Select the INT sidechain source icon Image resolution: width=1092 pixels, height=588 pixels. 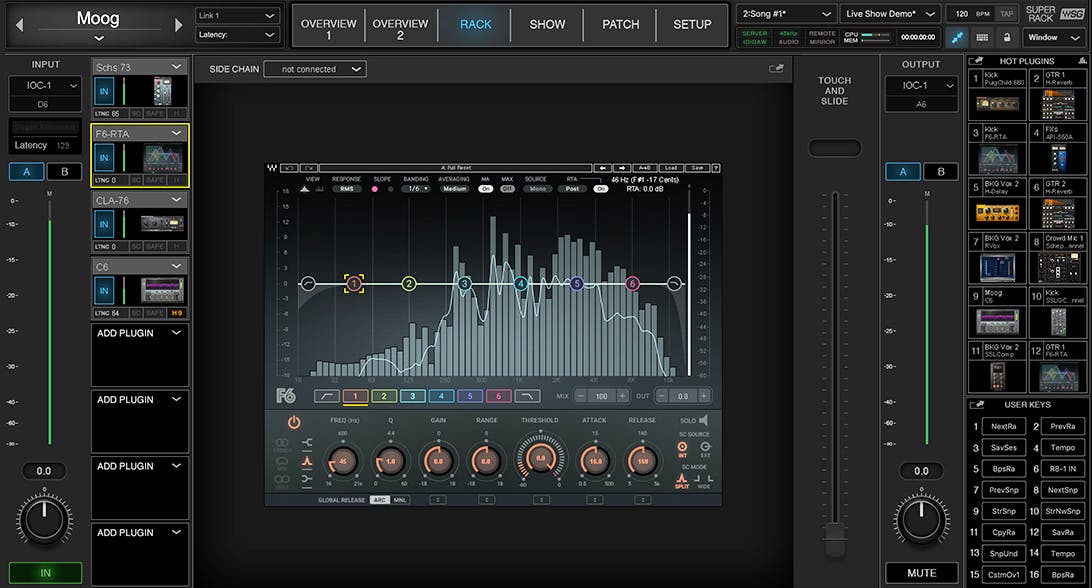click(x=682, y=446)
